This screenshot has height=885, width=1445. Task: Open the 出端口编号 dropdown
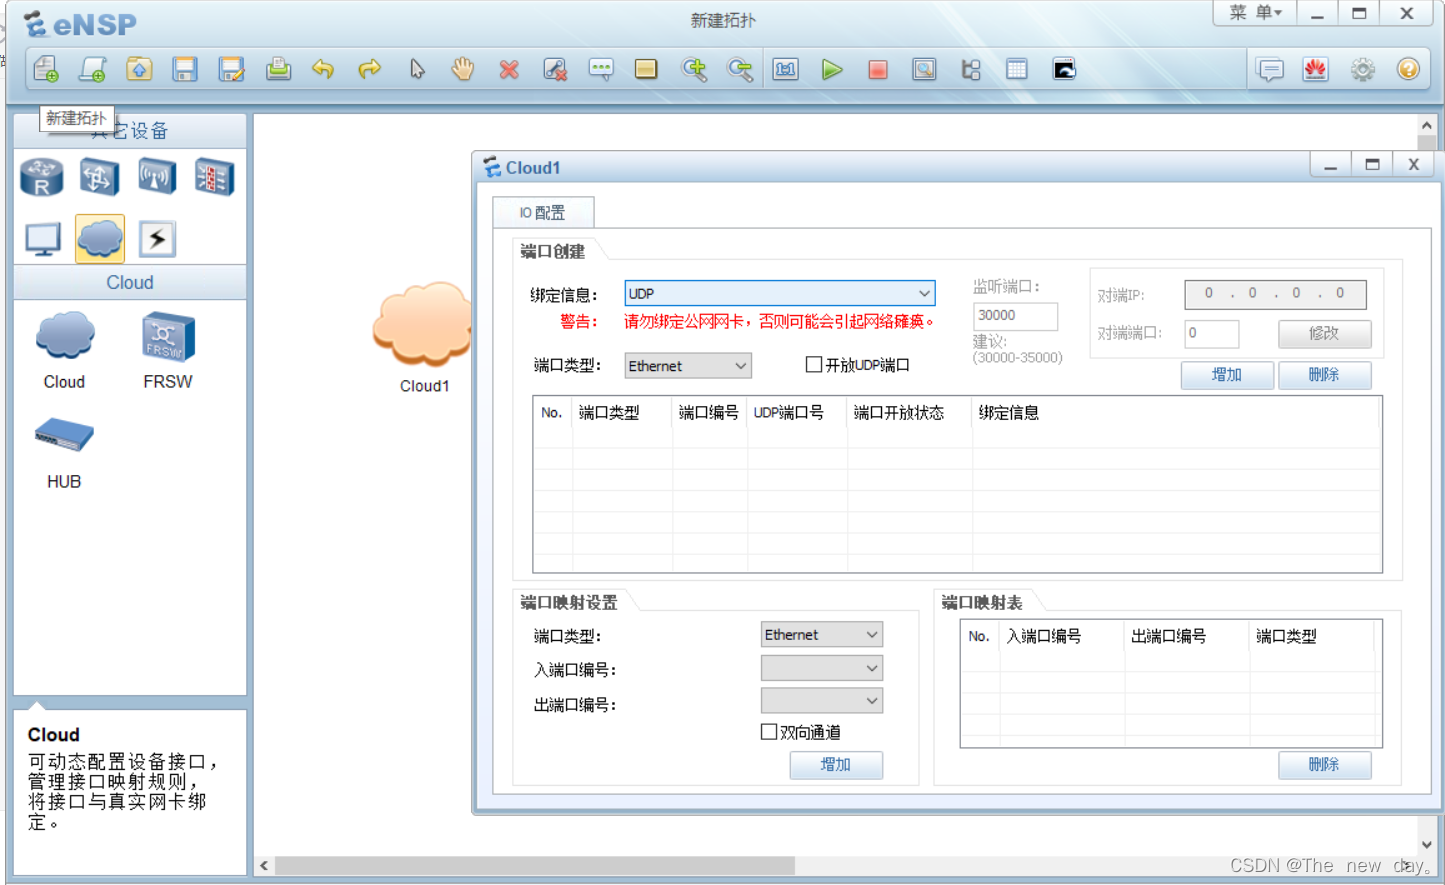pyautogui.click(x=822, y=701)
